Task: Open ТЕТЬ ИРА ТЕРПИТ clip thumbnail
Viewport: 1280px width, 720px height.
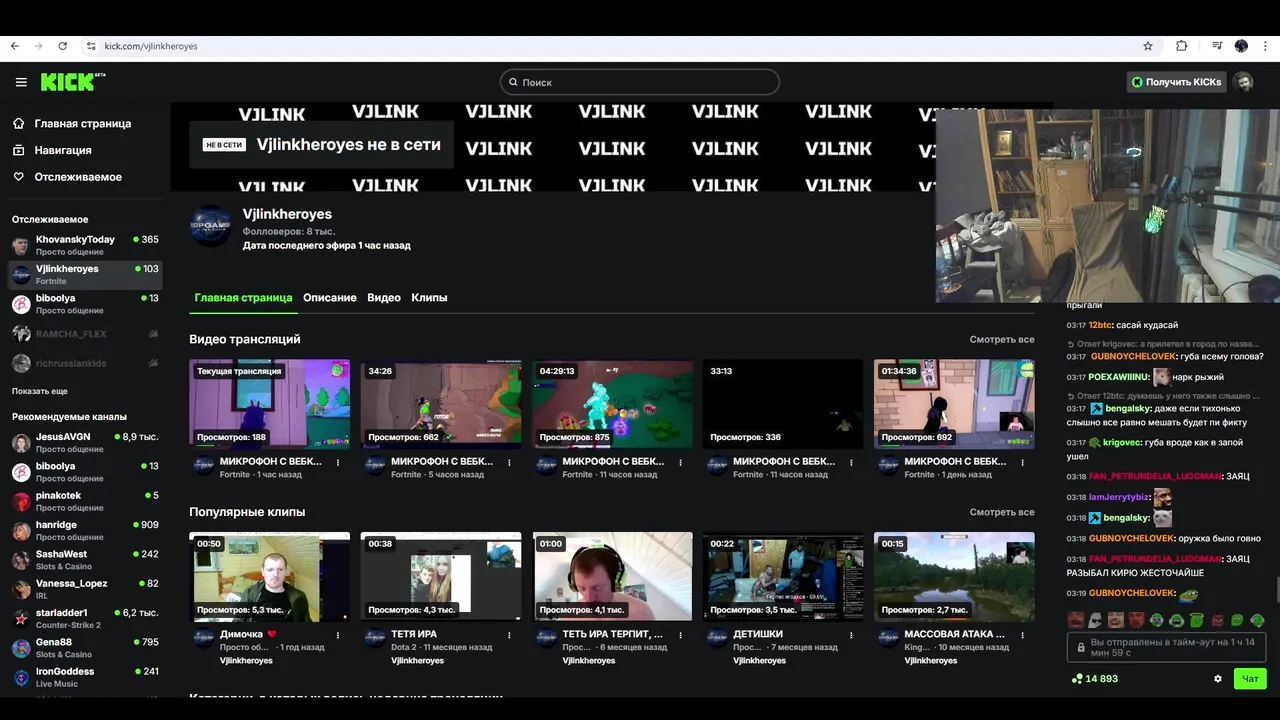Action: (612, 577)
